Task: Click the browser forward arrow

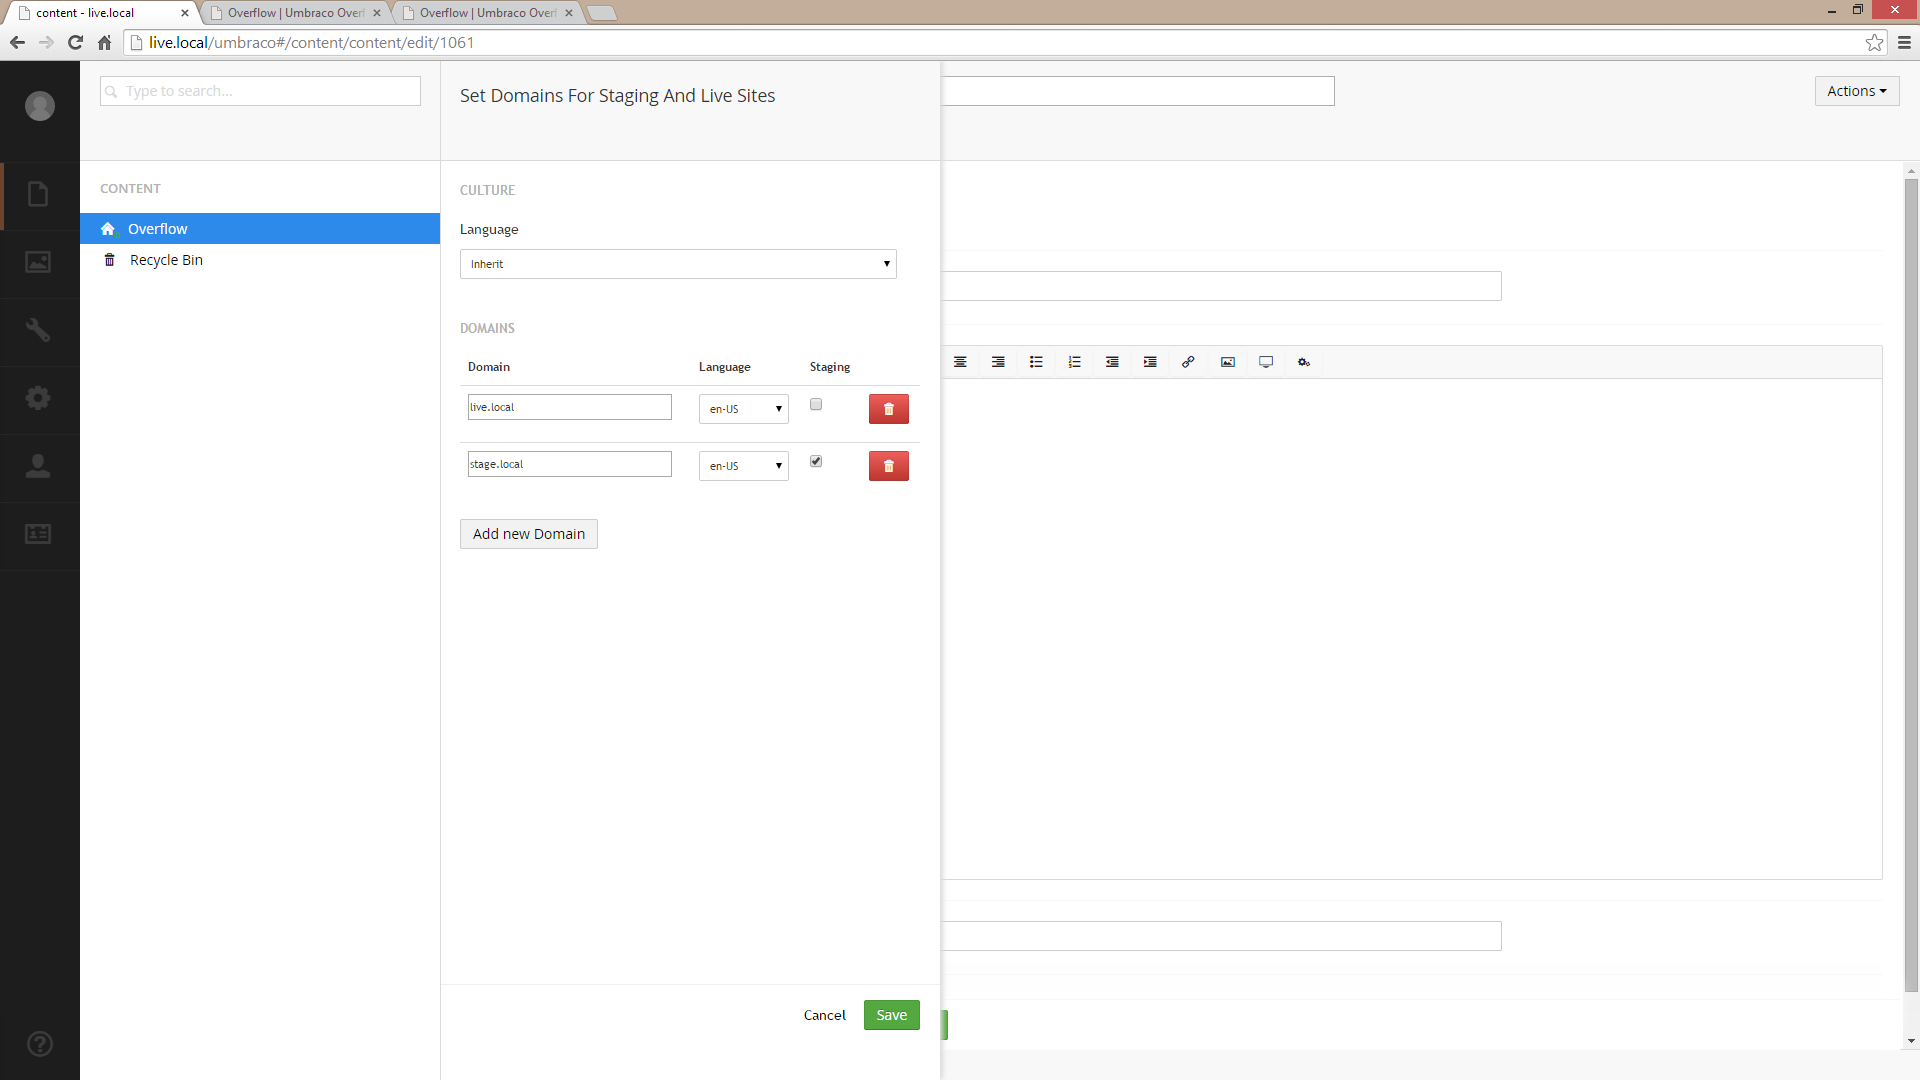Action: click(46, 42)
